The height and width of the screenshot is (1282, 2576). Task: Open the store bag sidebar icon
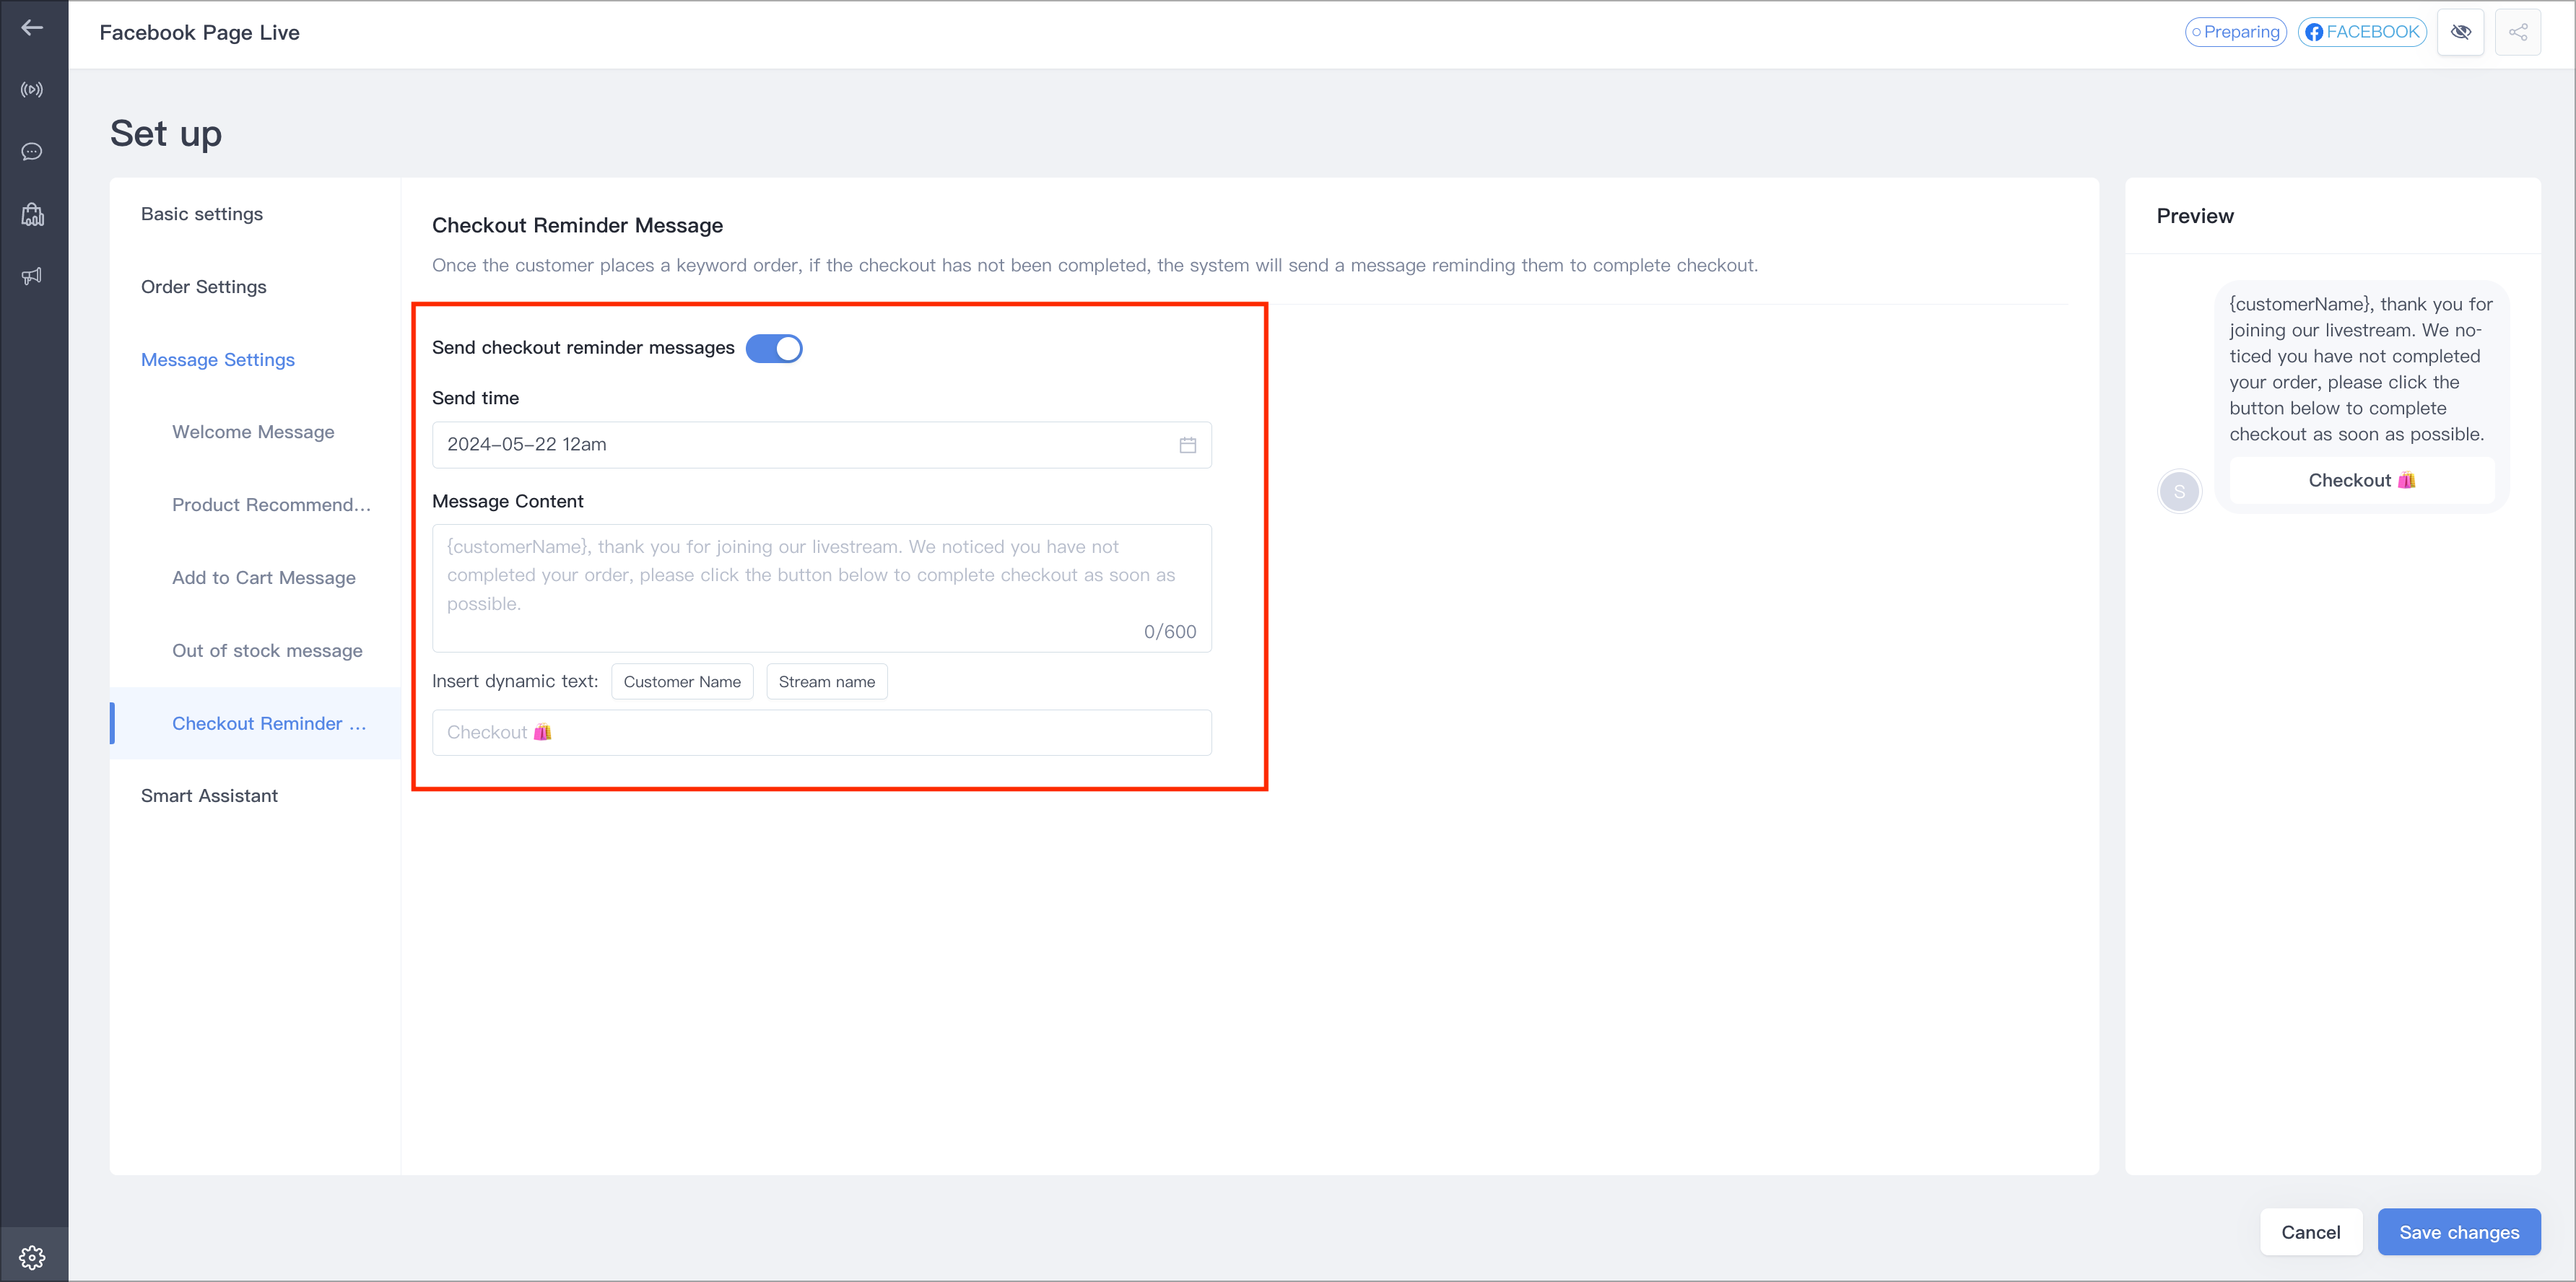tap(32, 214)
